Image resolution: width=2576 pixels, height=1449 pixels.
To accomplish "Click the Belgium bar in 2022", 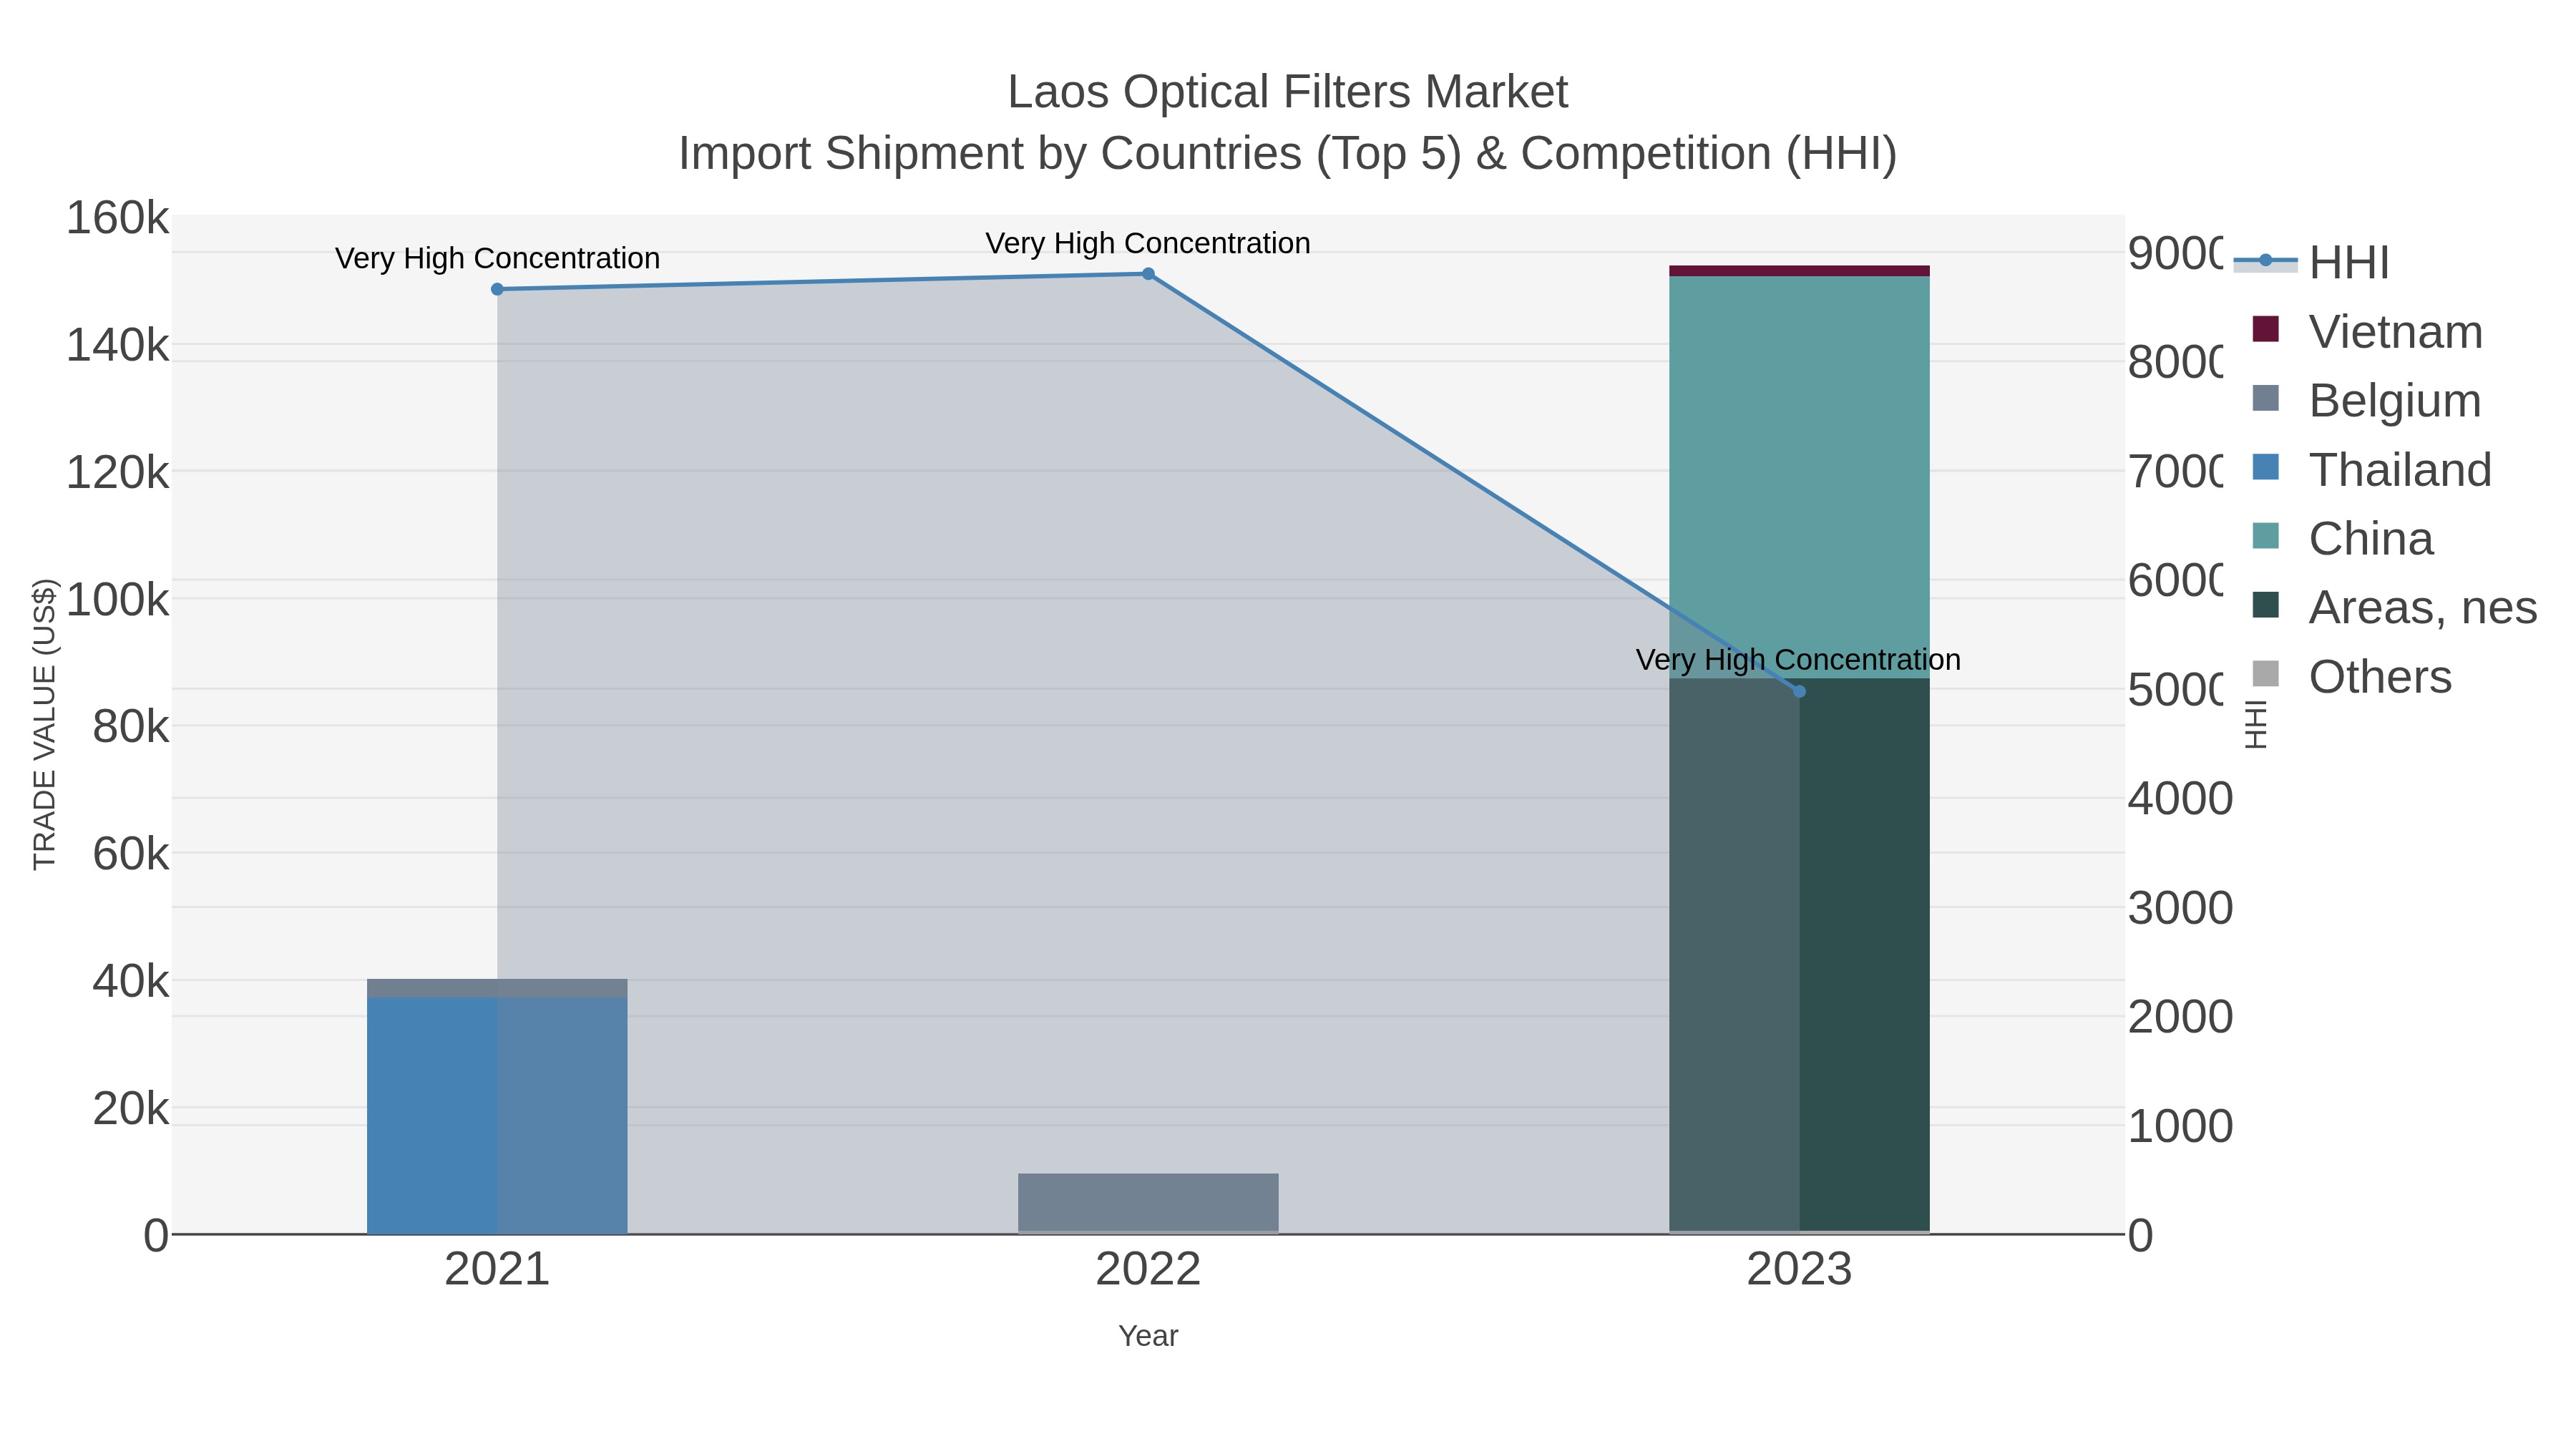I will [x=1148, y=1203].
